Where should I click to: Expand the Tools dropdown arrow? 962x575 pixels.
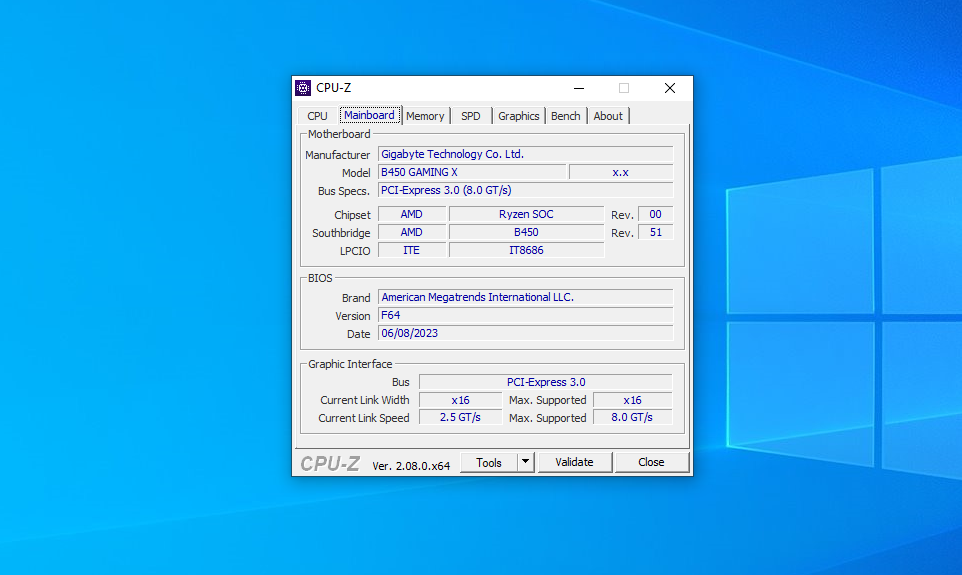(526, 462)
